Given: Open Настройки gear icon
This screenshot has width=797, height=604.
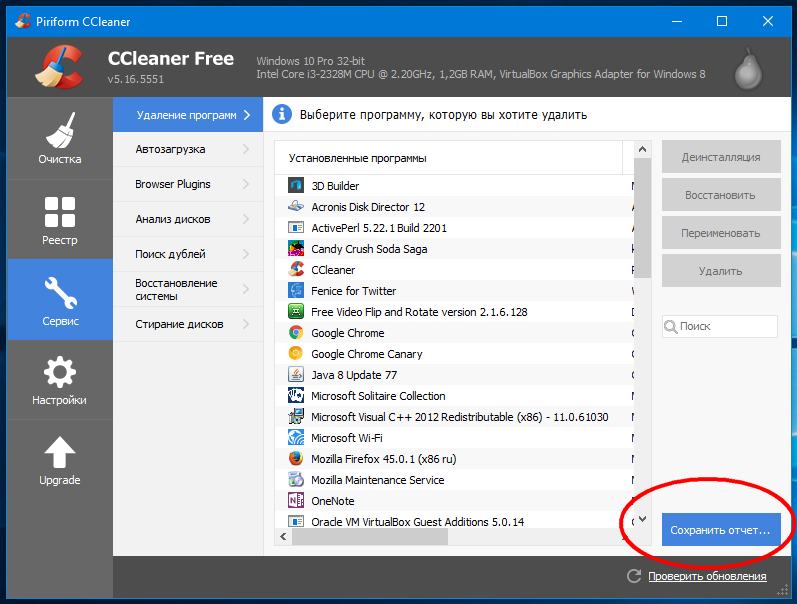Looking at the screenshot, I should click(60, 372).
